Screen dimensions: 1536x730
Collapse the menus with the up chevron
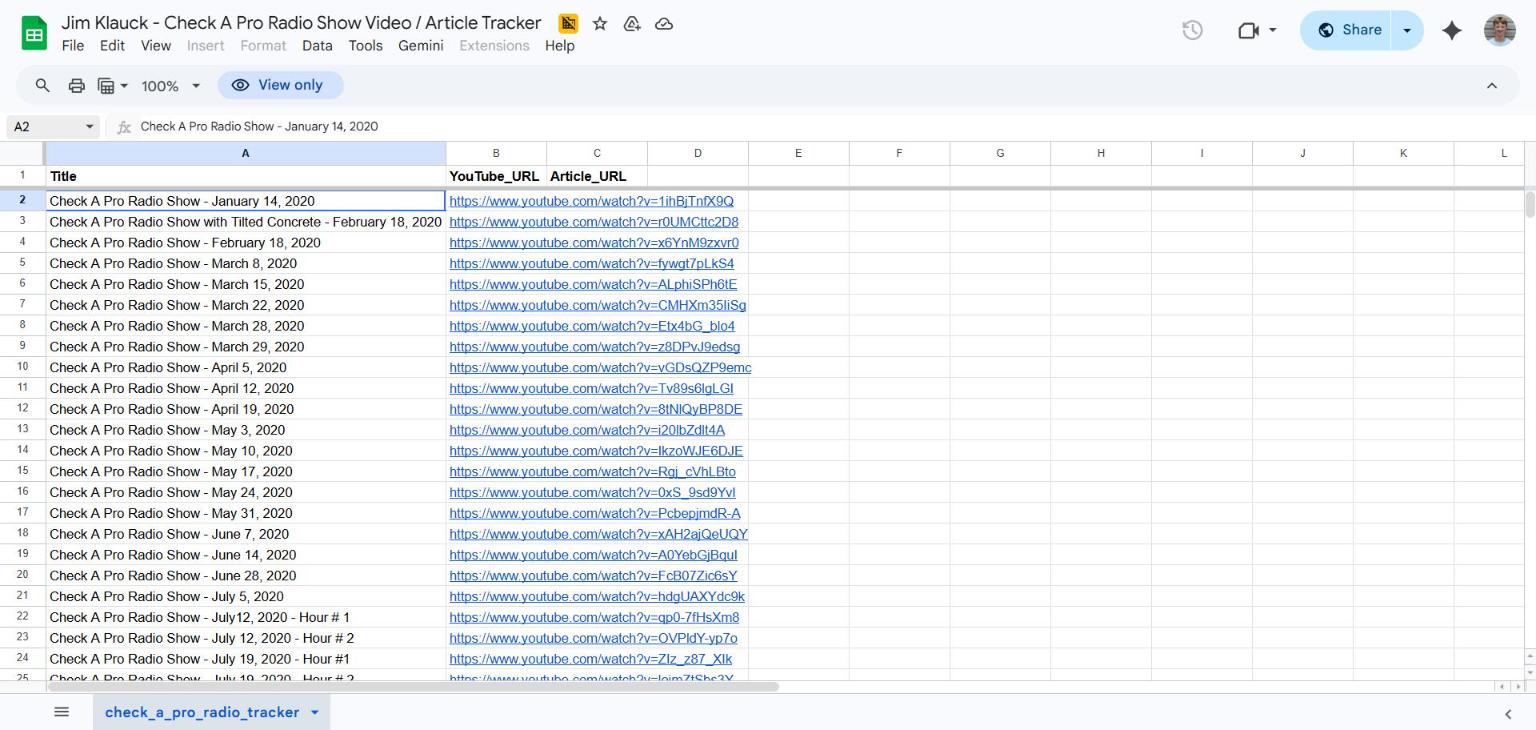tap(1492, 85)
